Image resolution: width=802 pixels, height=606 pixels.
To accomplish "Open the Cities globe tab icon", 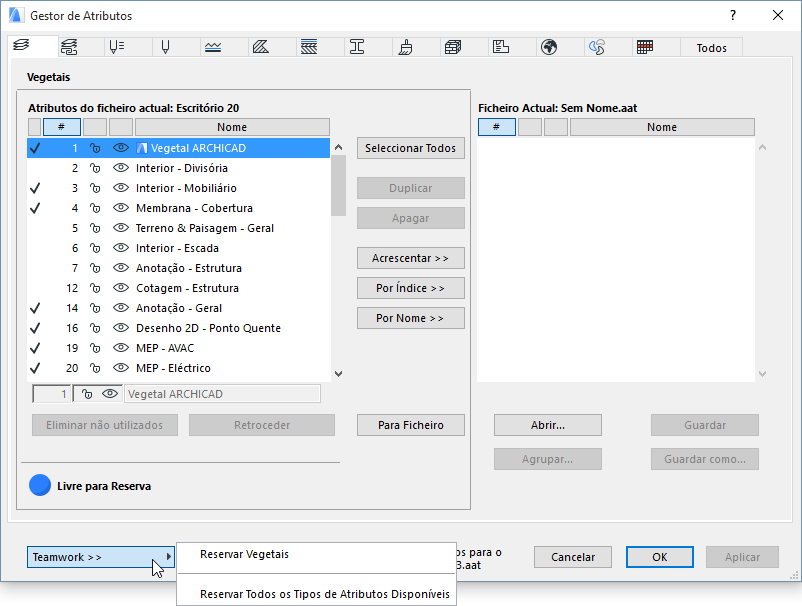I will click(549, 47).
